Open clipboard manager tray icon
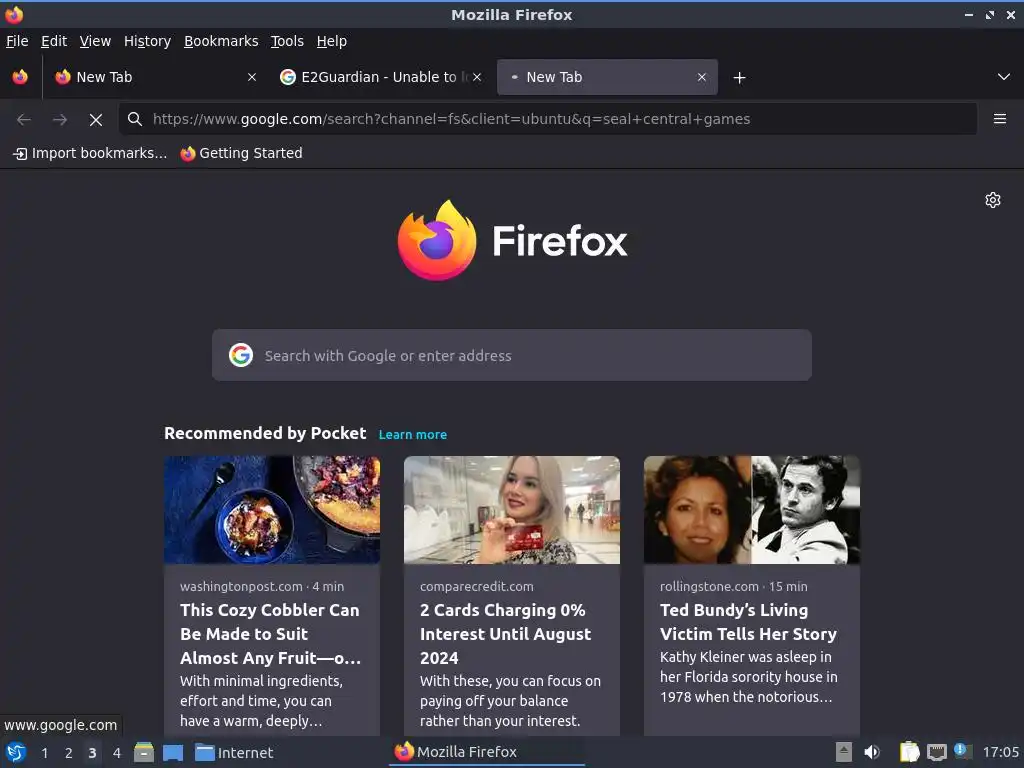The height and width of the screenshot is (768, 1024). pos(909,752)
